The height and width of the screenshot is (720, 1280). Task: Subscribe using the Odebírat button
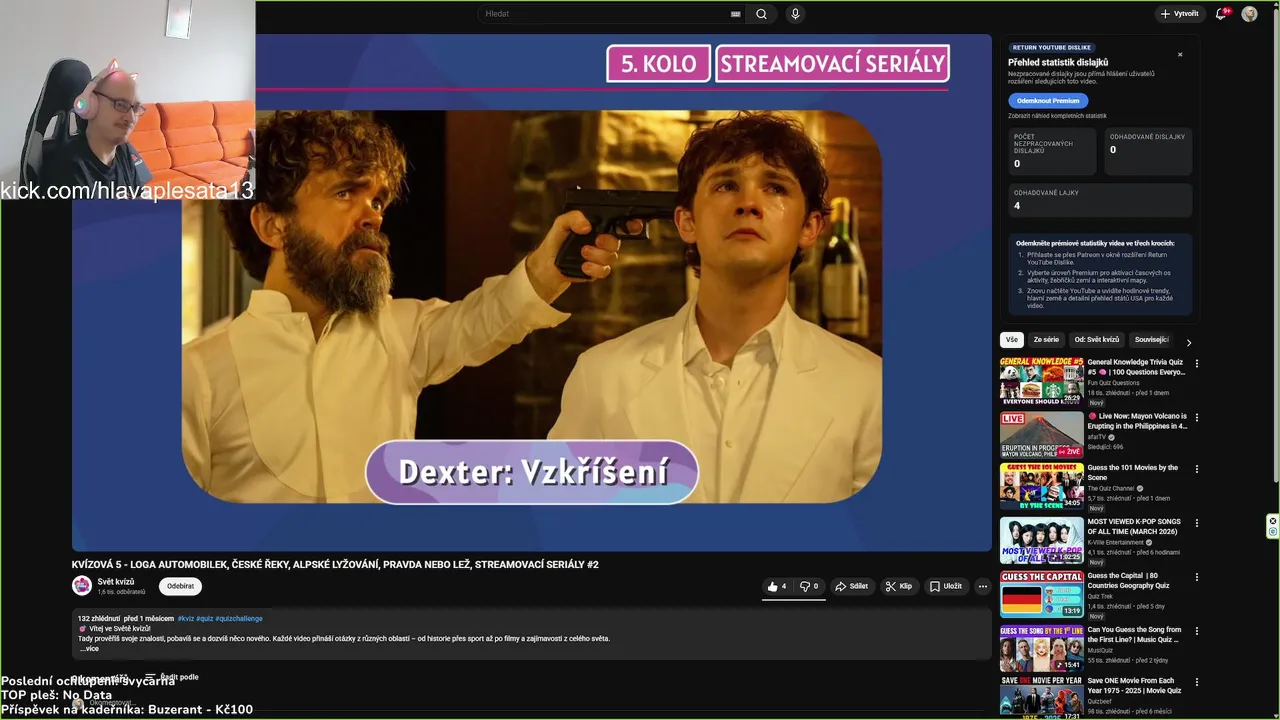click(180, 586)
